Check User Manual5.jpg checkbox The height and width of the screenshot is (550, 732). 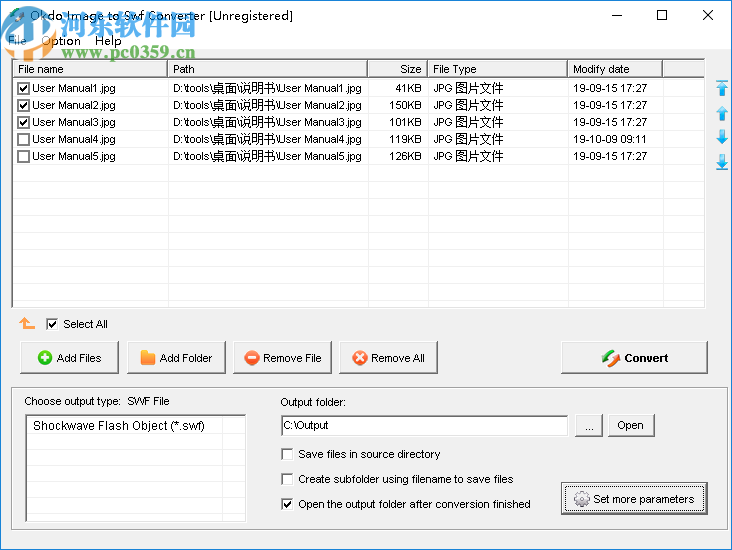pos(23,156)
